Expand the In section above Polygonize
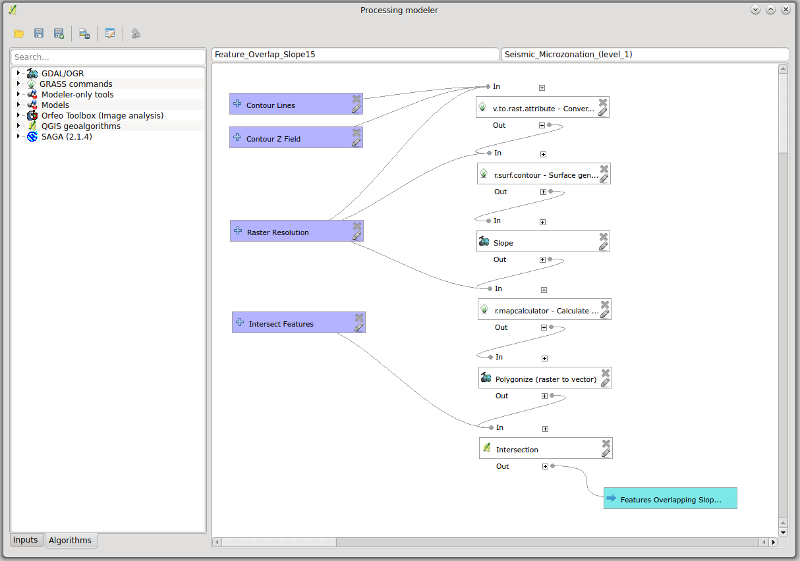The height and width of the screenshot is (561, 800). coord(543,357)
